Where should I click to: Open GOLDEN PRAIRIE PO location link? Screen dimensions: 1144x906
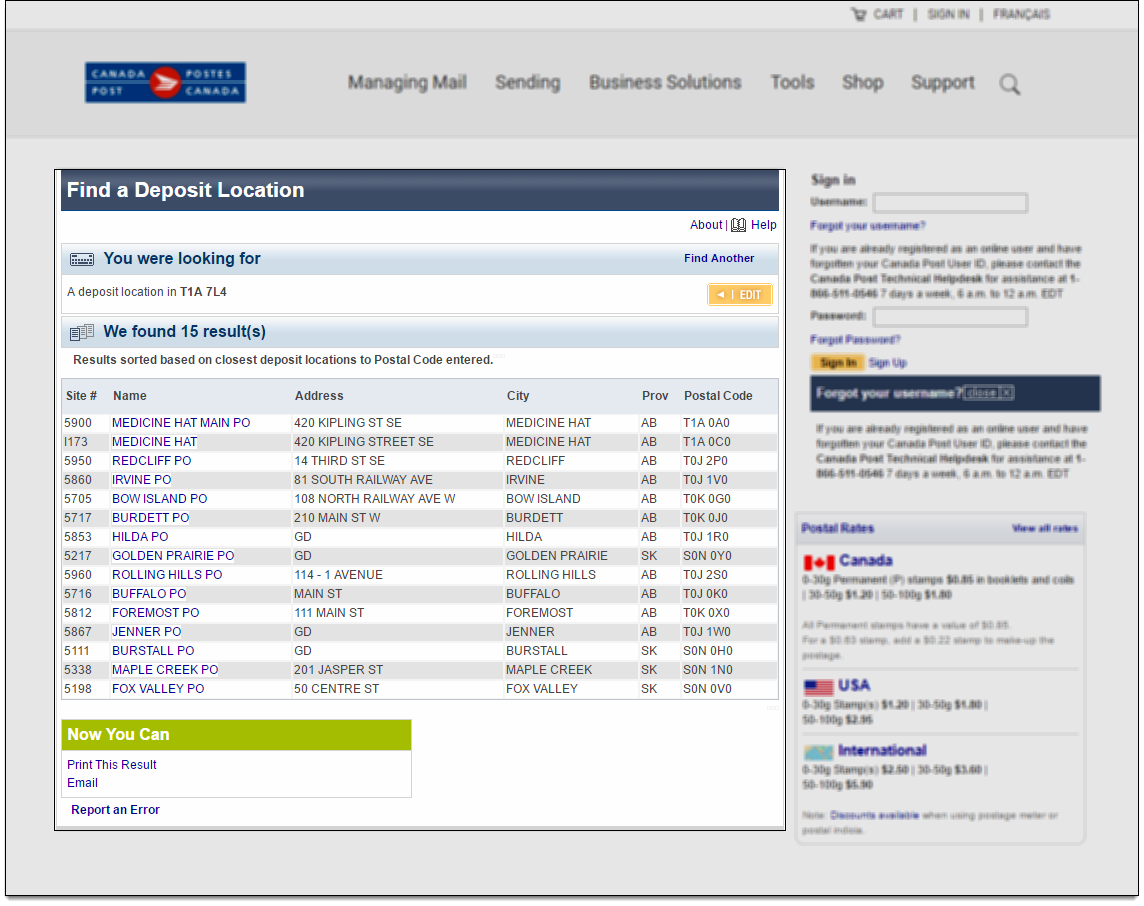(x=173, y=556)
